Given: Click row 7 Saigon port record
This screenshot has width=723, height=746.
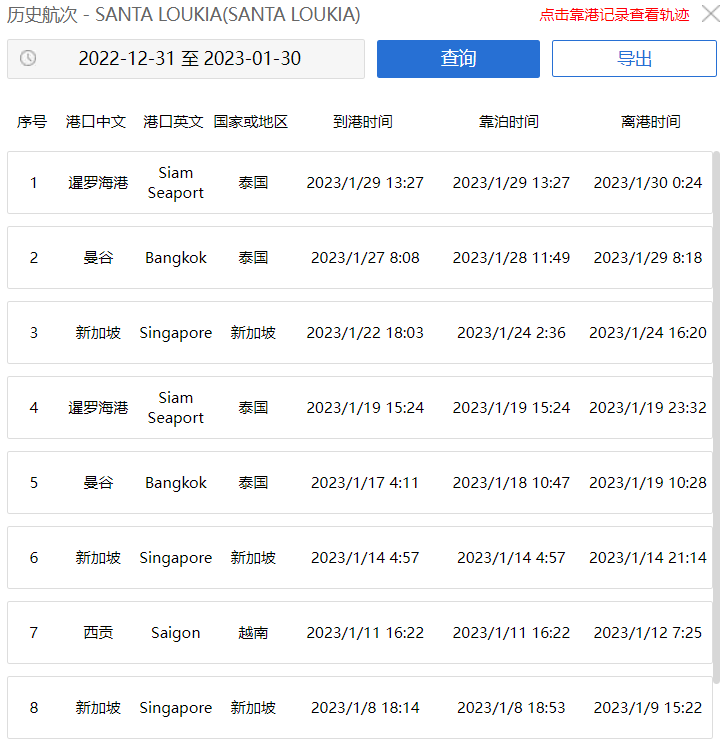Looking at the screenshot, I should [360, 633].
